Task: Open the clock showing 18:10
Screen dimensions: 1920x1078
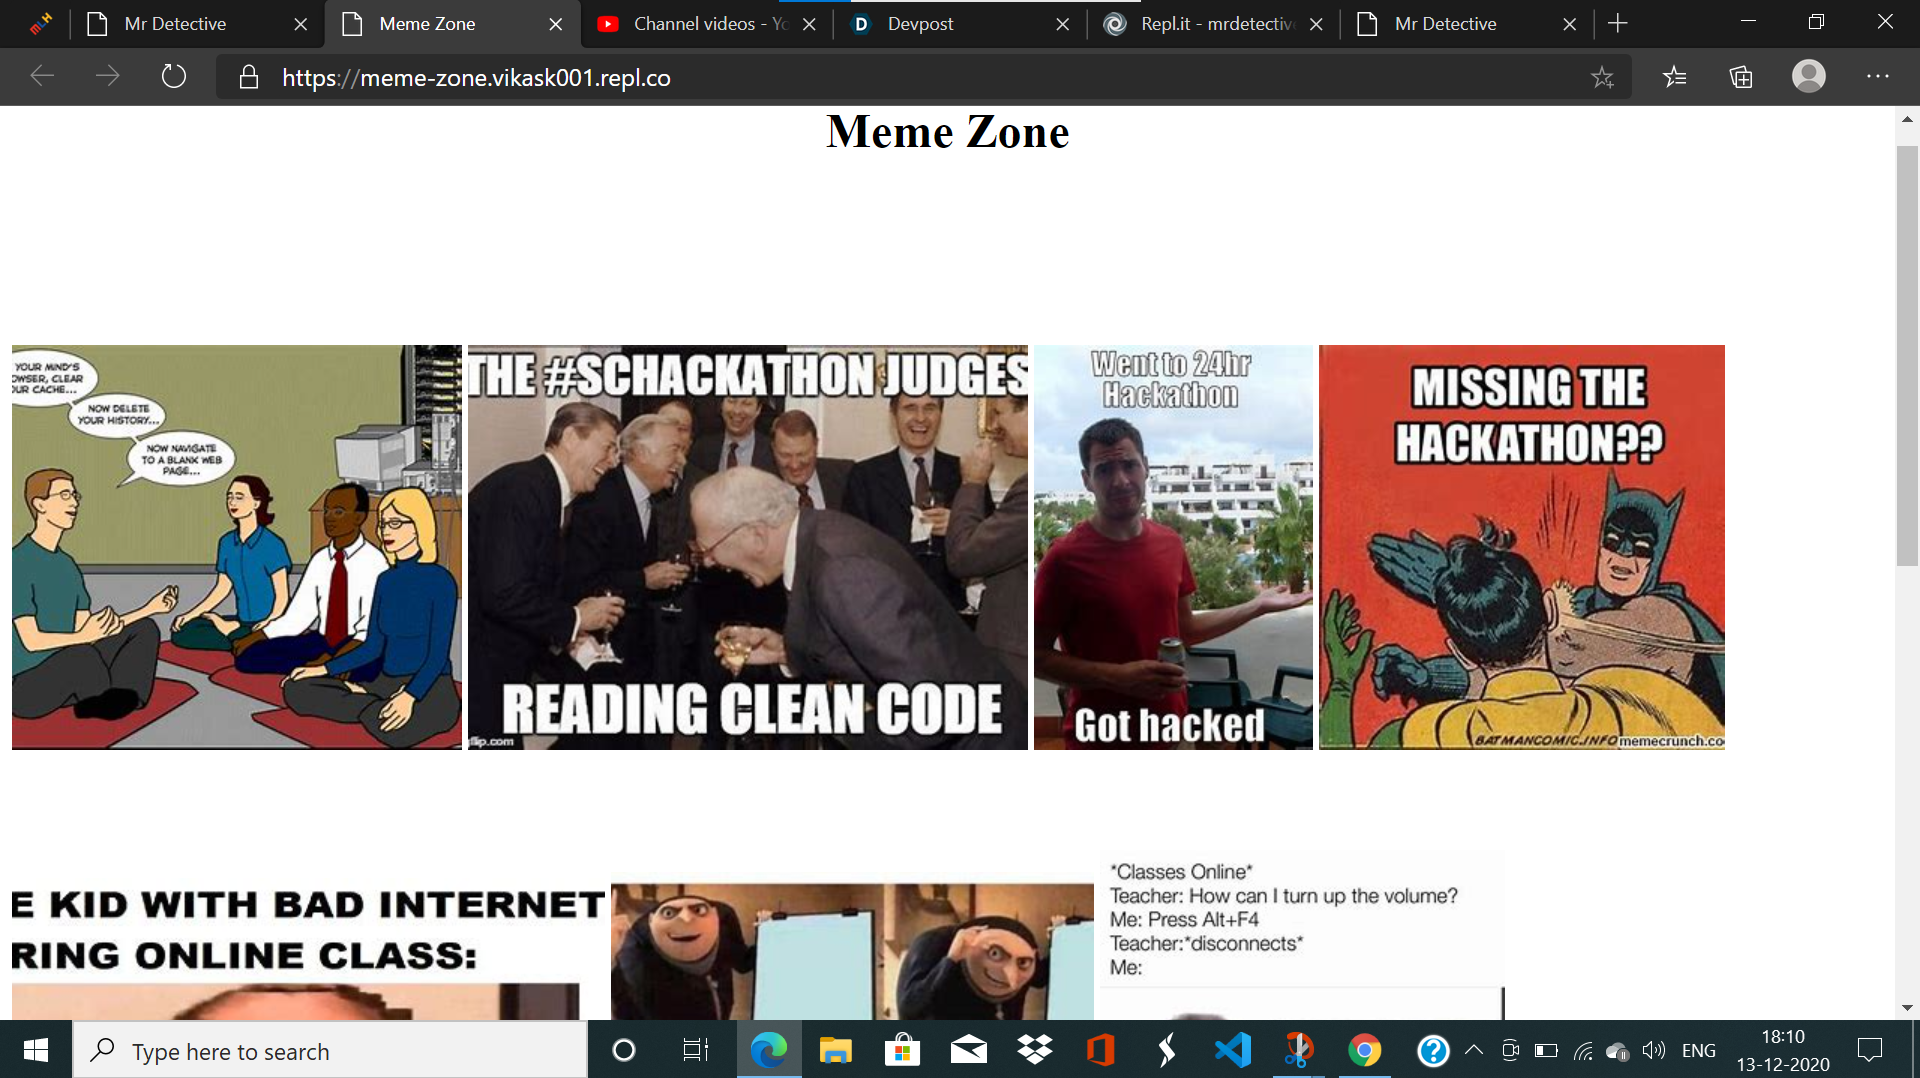Action: click(1783, 1050)
